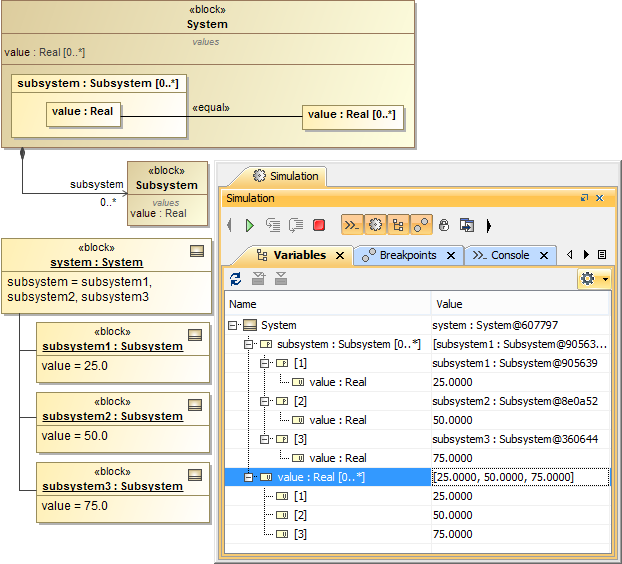Show the tab list menu icon
The height and width of the screenshot is (564, 622).
602,255
